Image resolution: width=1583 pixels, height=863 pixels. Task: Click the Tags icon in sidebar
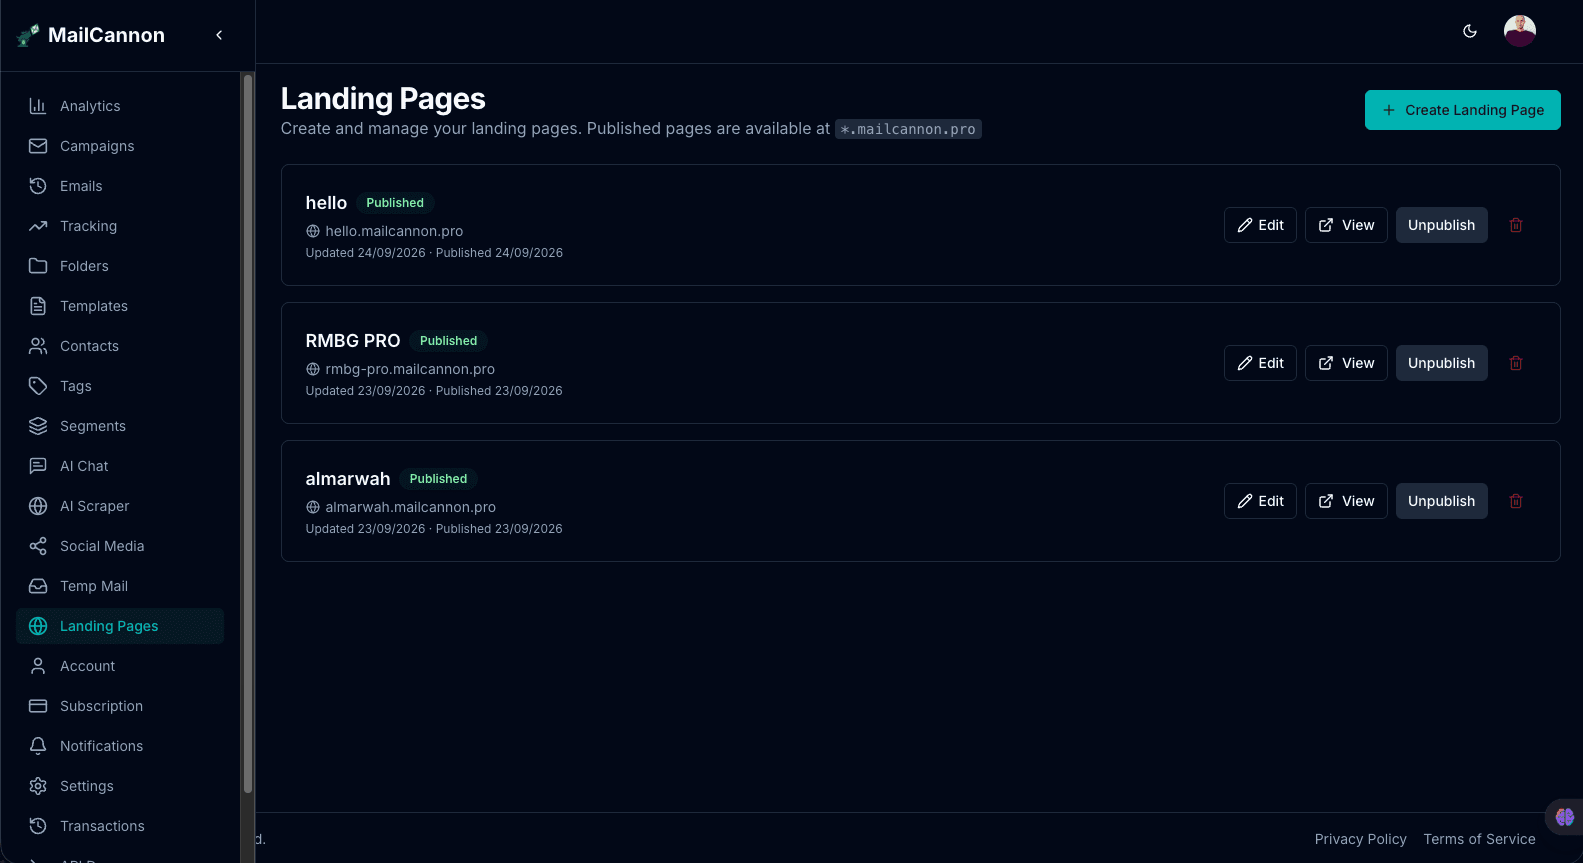[x=38, y=386]
